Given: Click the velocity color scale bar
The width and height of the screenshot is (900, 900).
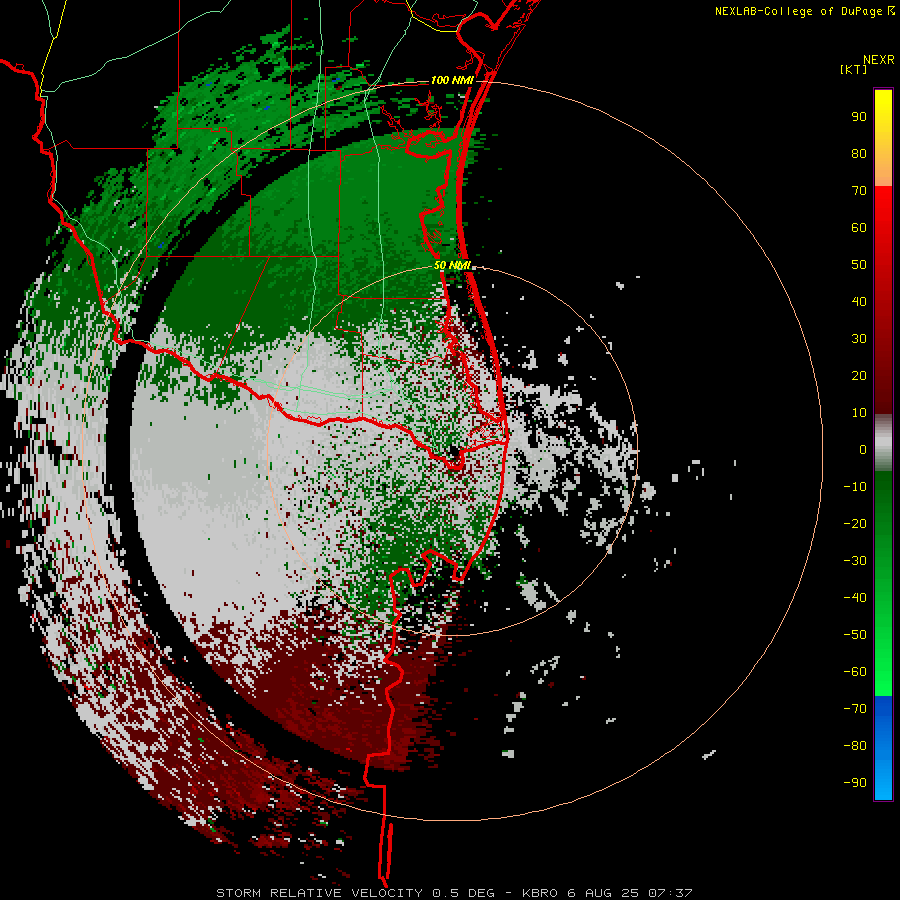Looking at the screenshot, I should 883,444.
